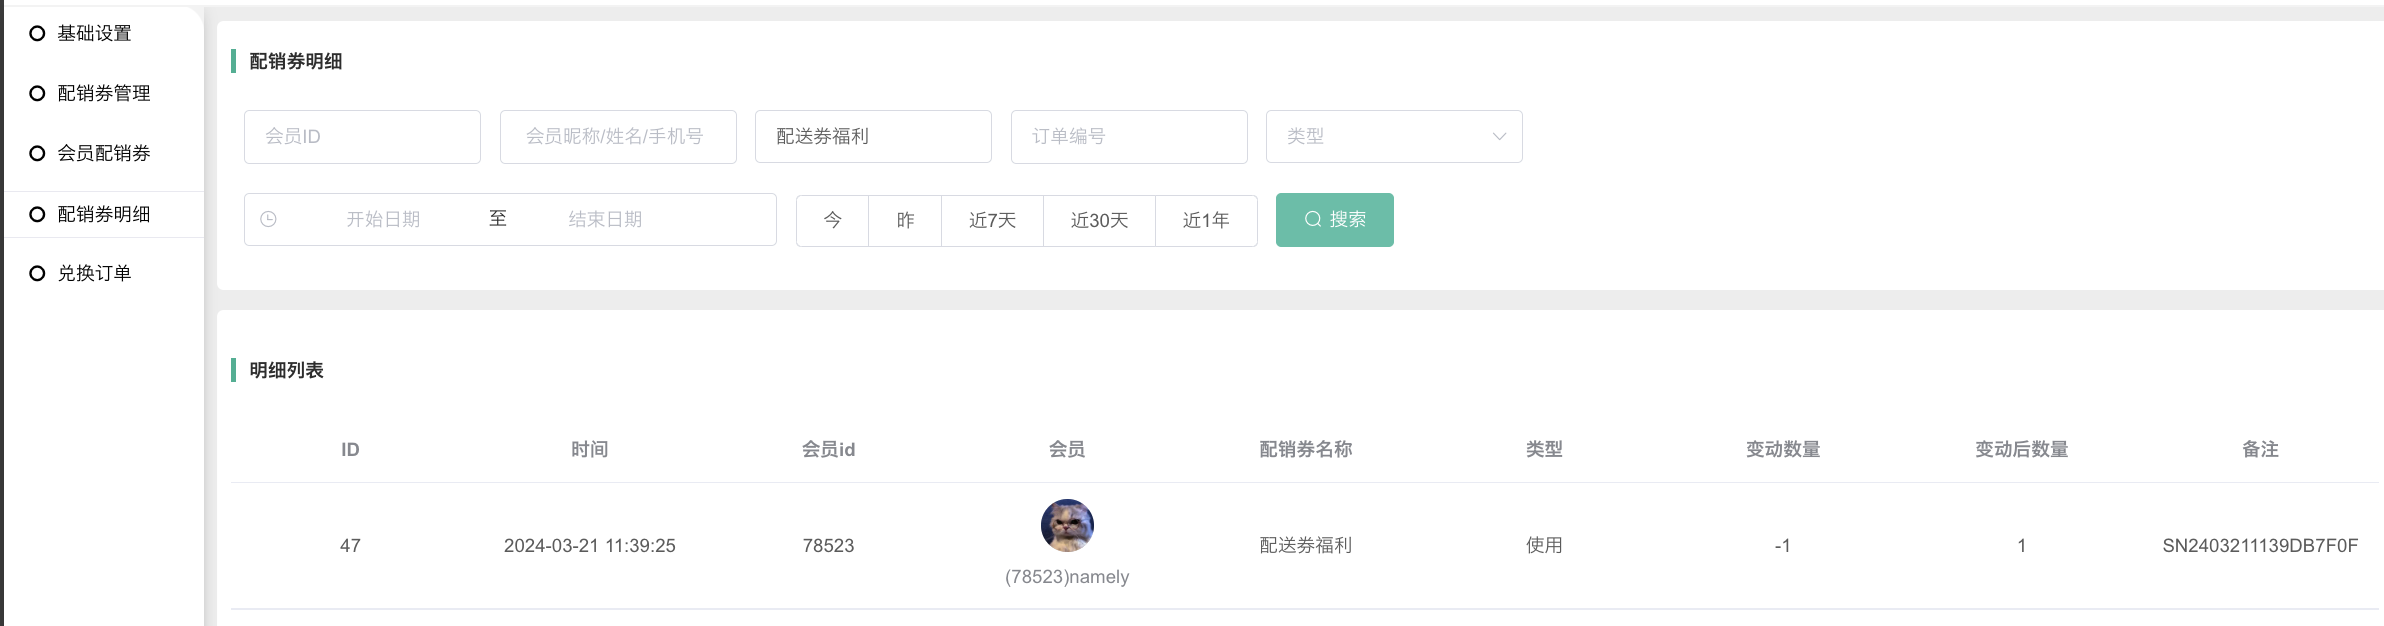Click the 会员昵称/姓名/手机号 search field
Image resolution: width=2384 pixels, height=626 pixels.
[x=618, y=137]
